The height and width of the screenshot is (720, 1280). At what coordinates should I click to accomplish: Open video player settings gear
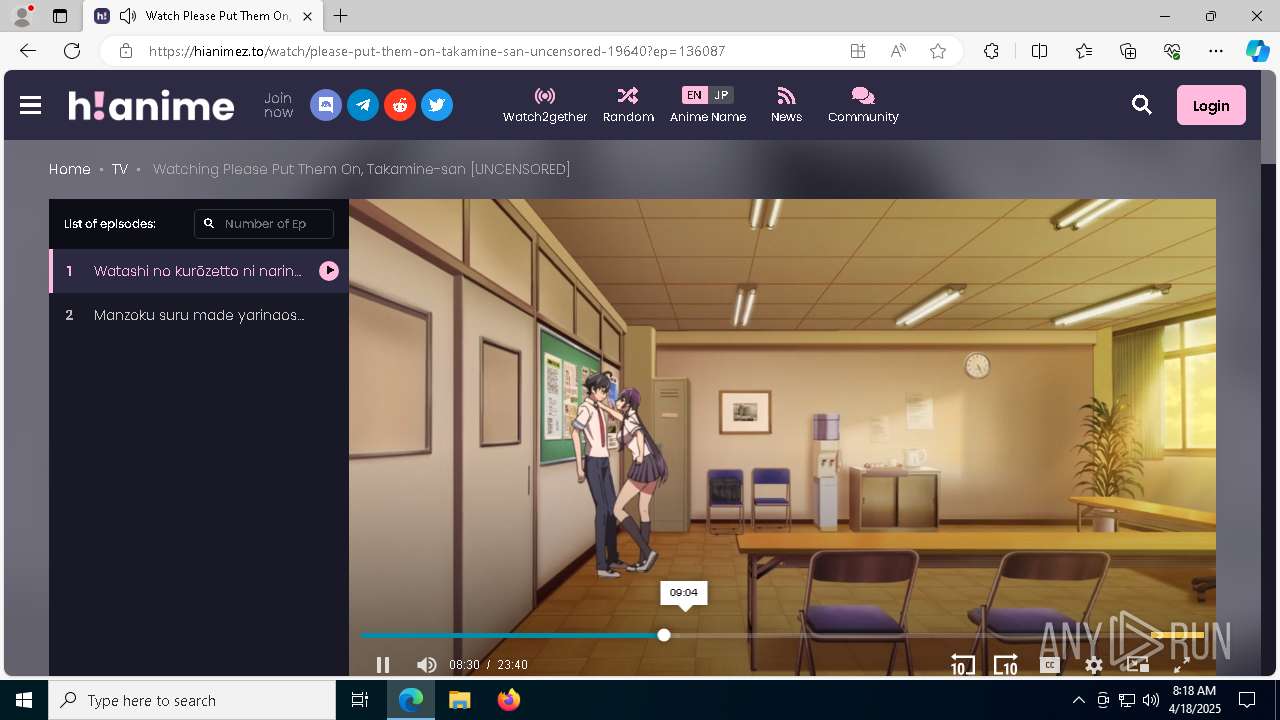click(1094, 665)
